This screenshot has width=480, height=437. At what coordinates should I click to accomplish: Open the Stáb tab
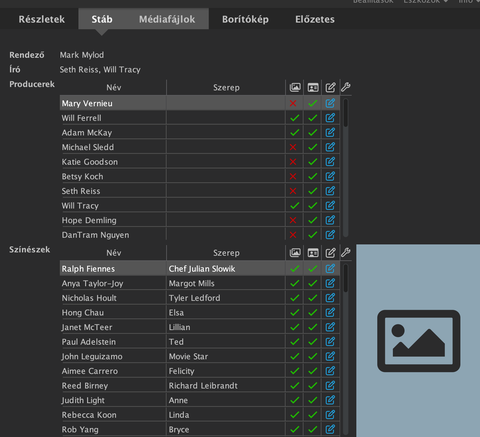pyautogui.click(x=102, y=19)
